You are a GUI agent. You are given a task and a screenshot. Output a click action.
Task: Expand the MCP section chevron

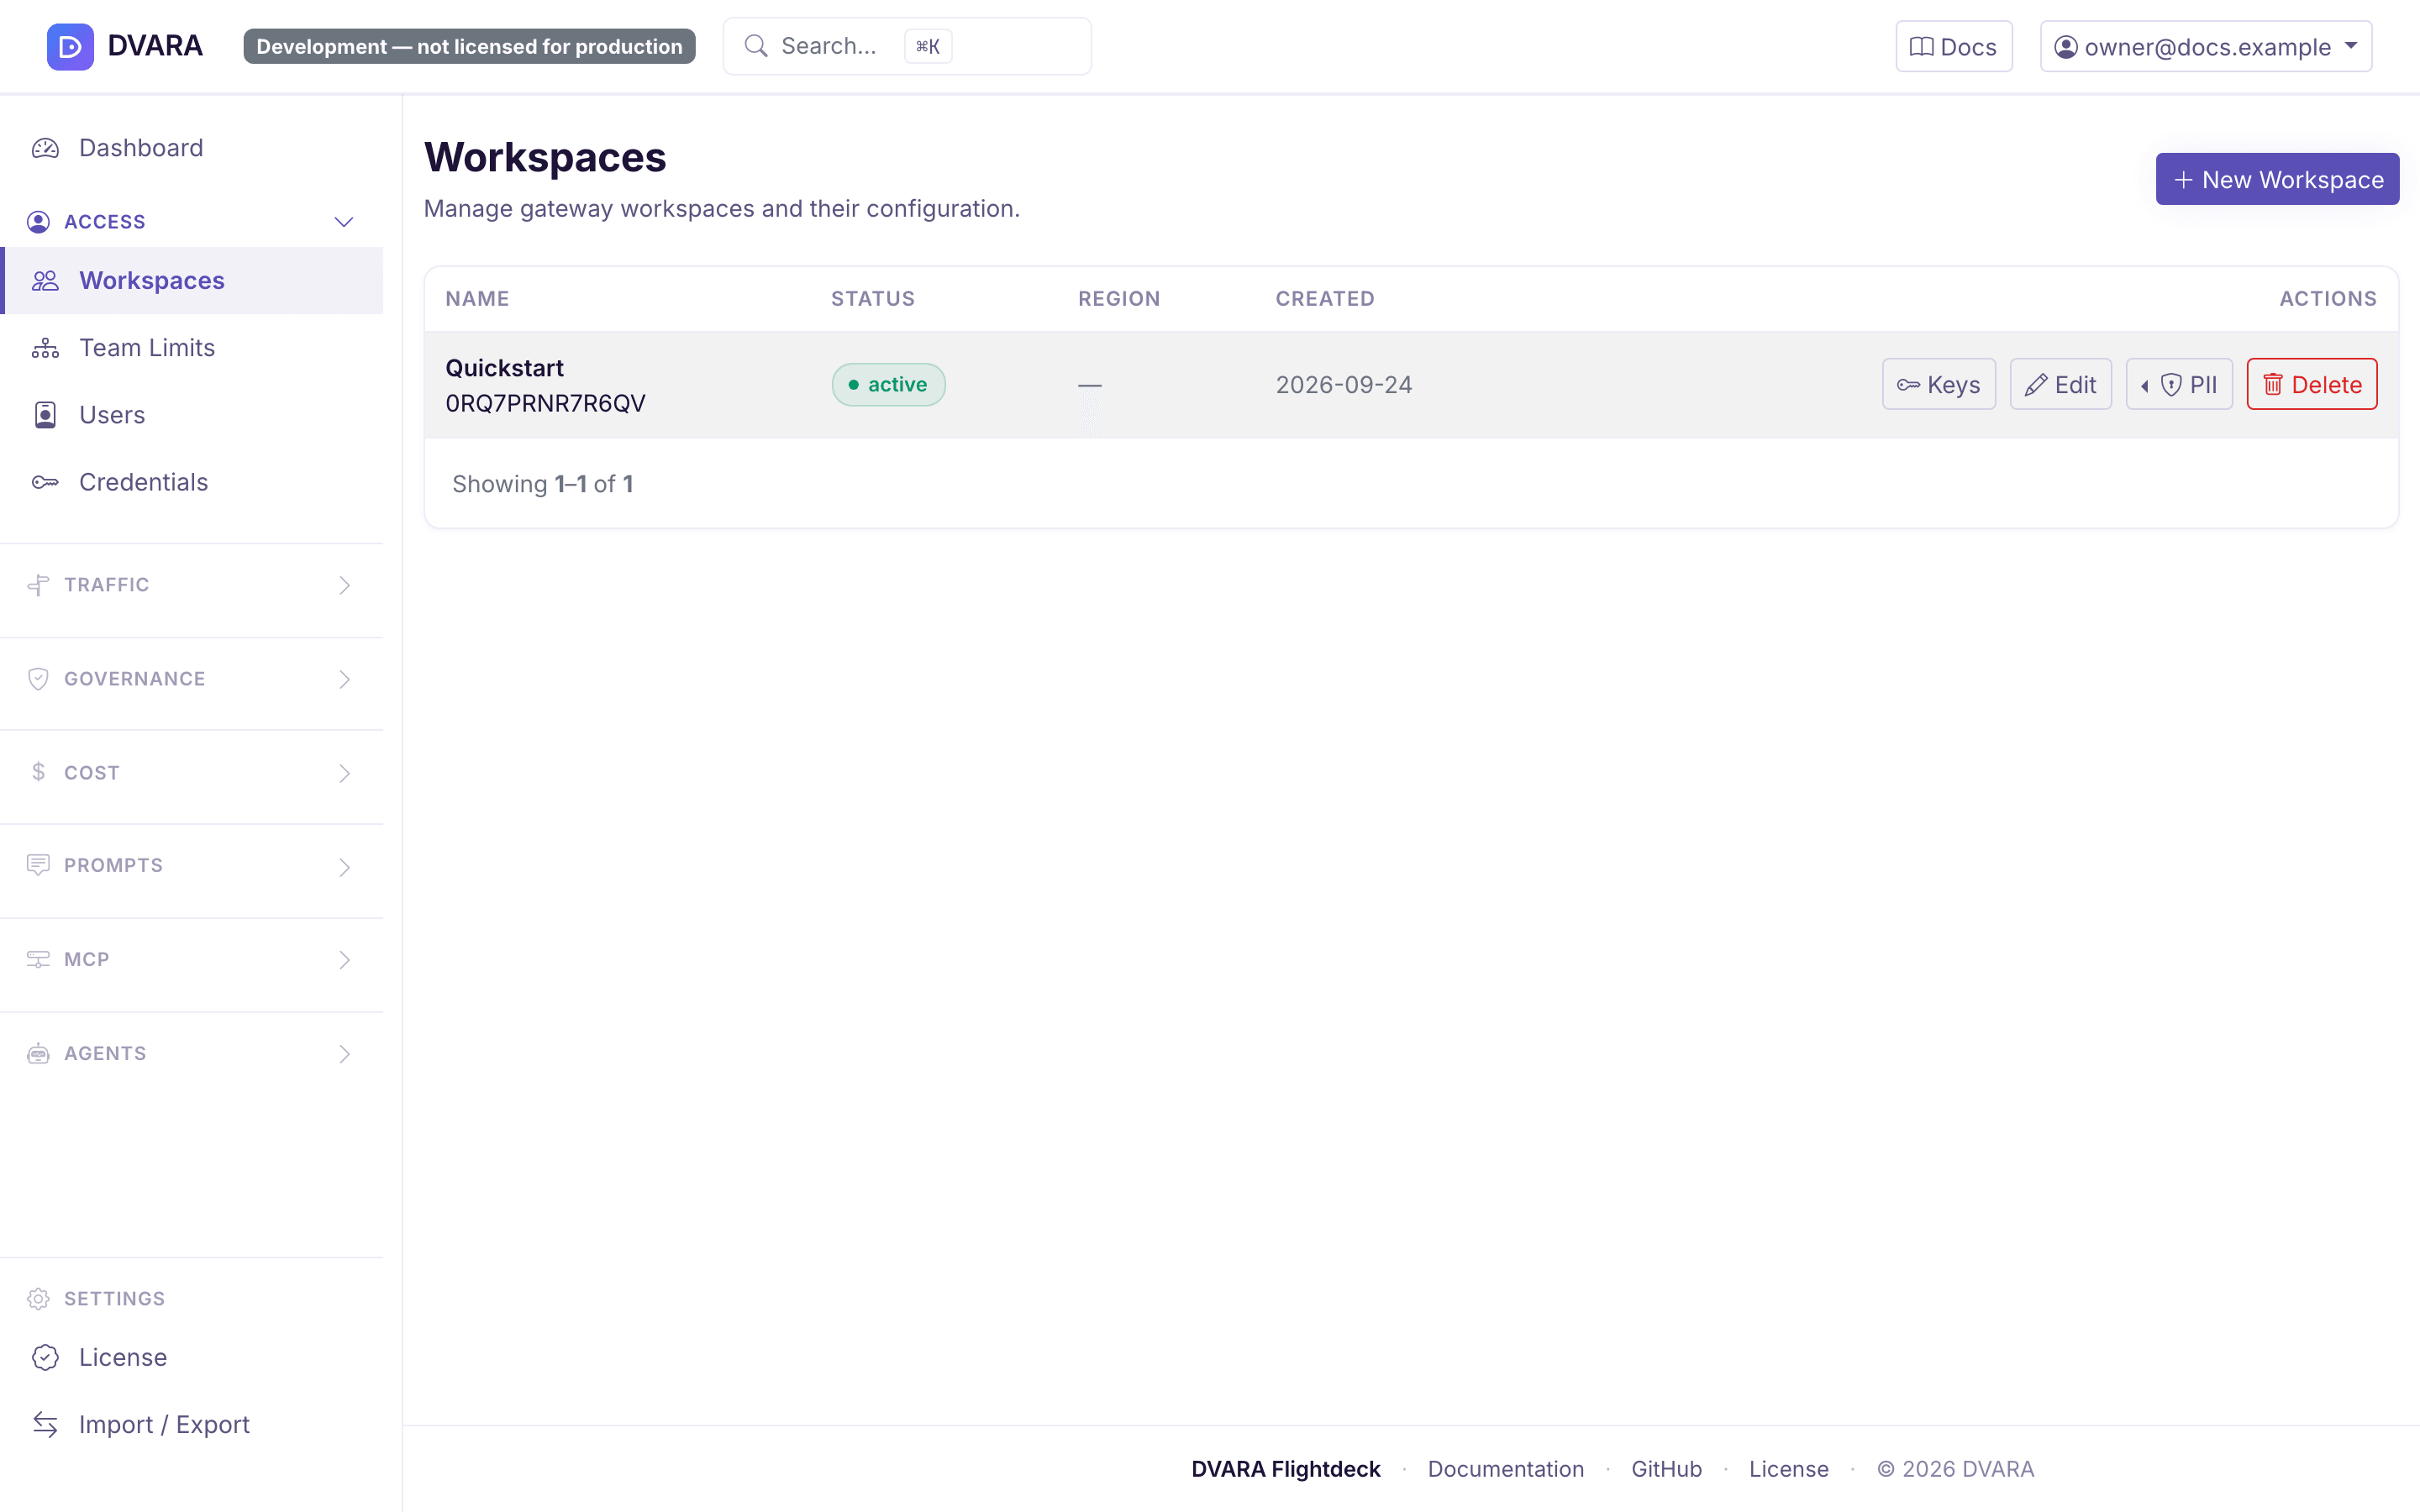tap(344, 960)
